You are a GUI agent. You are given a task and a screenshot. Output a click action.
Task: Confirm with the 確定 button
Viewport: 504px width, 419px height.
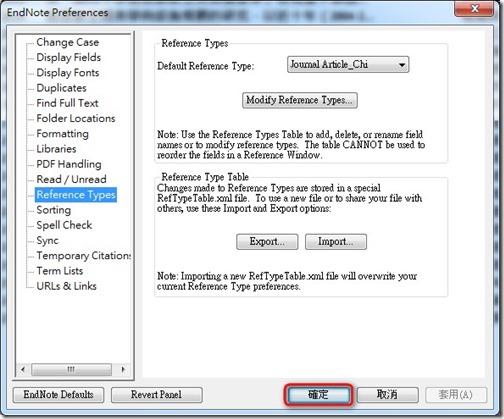coord(318,395)
